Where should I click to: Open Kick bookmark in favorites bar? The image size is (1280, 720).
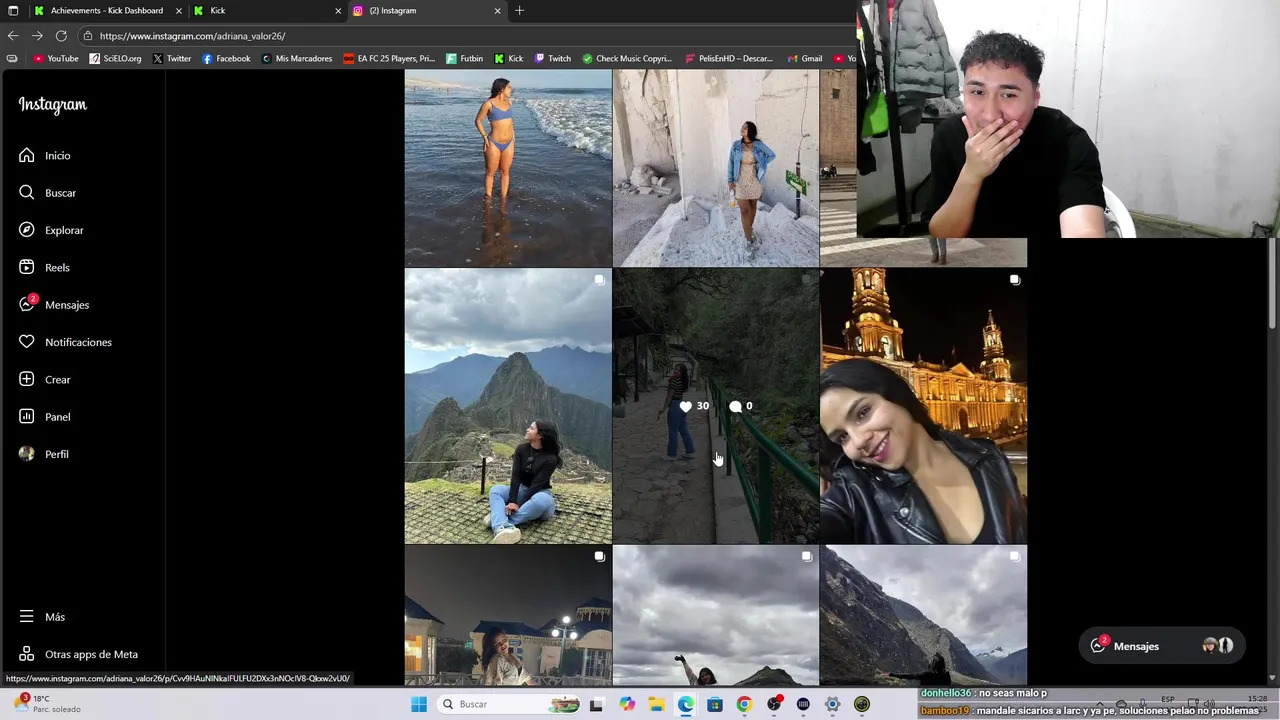tap(509, 59)
